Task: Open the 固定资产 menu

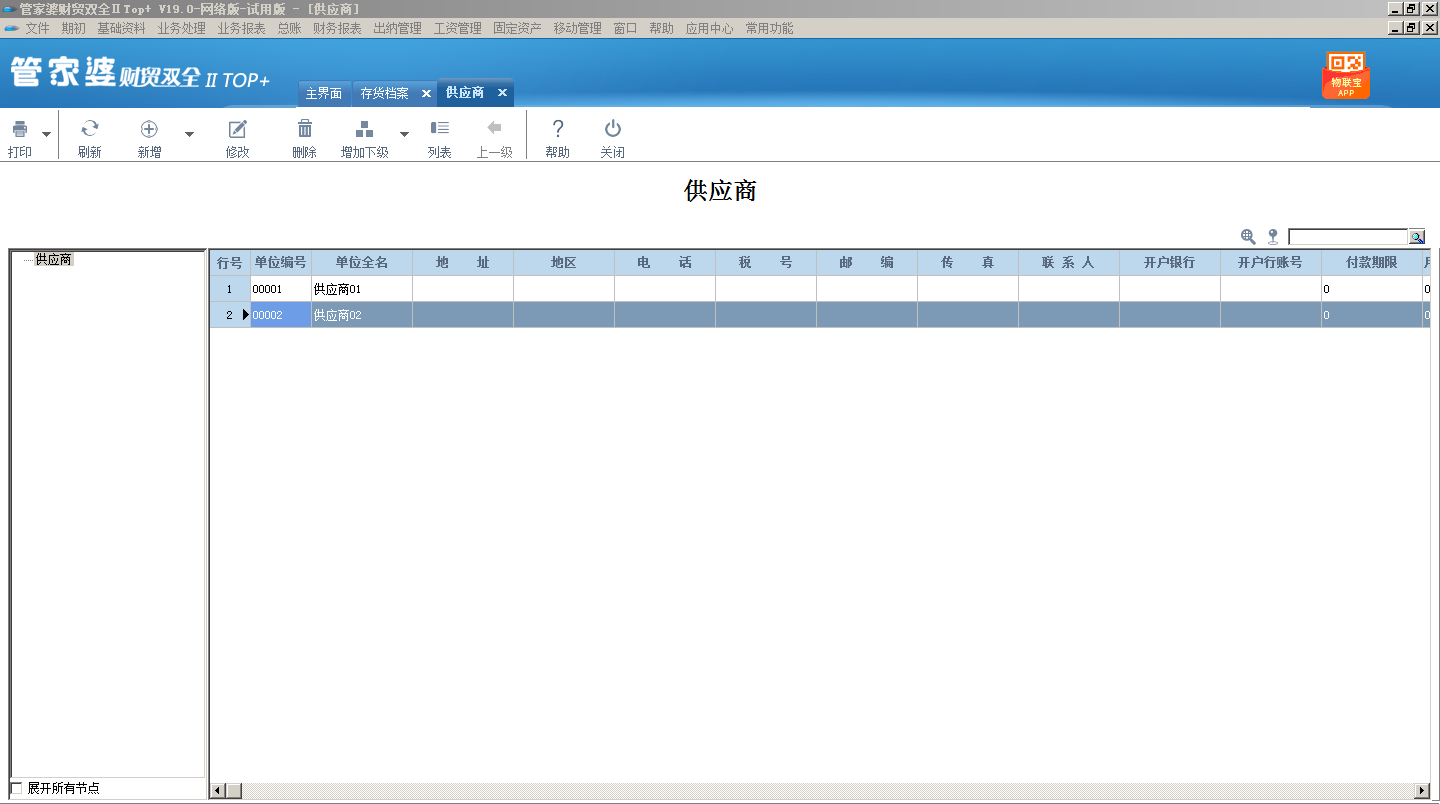Action: coord(517,28)
